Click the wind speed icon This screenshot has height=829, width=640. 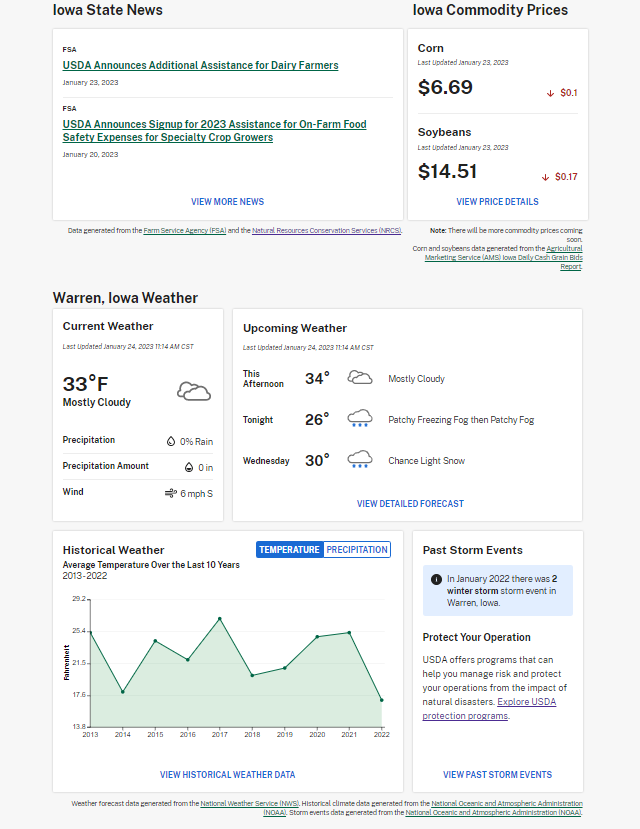[x=170, y=493]
